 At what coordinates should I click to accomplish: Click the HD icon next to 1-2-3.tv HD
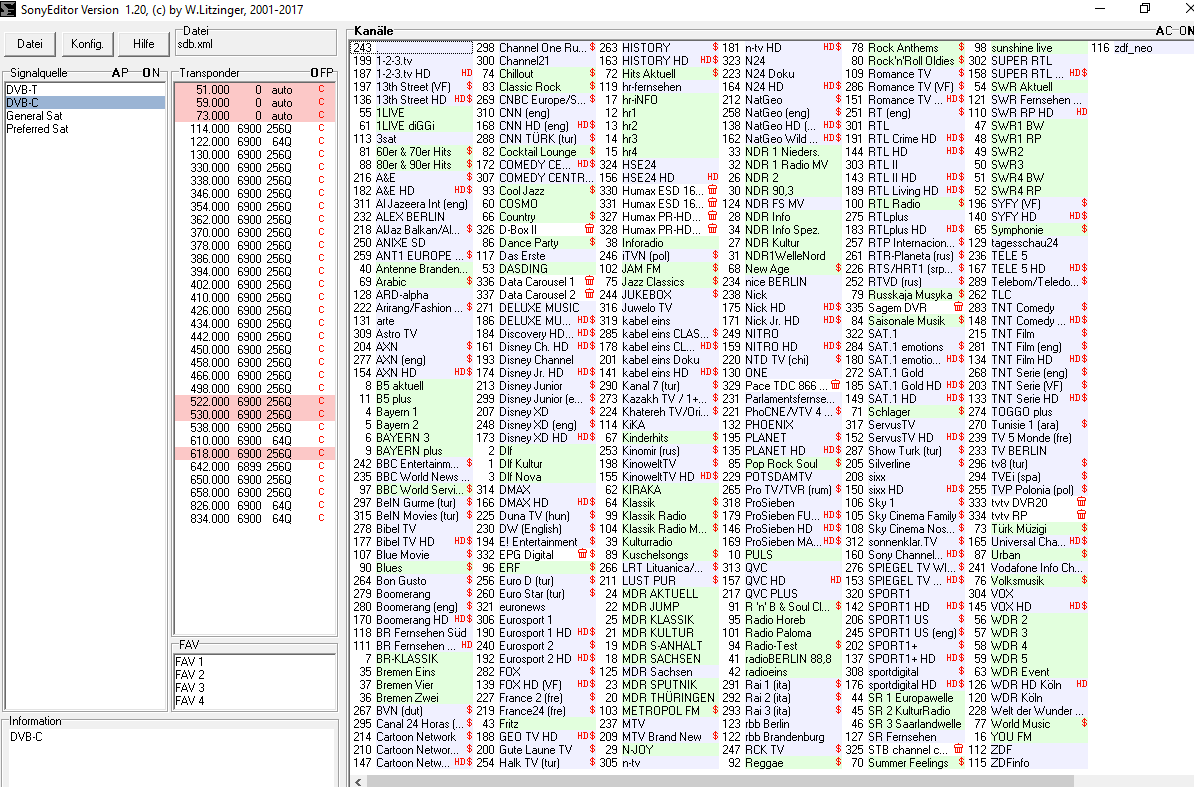pyautogui.click(x=467, y=74)
